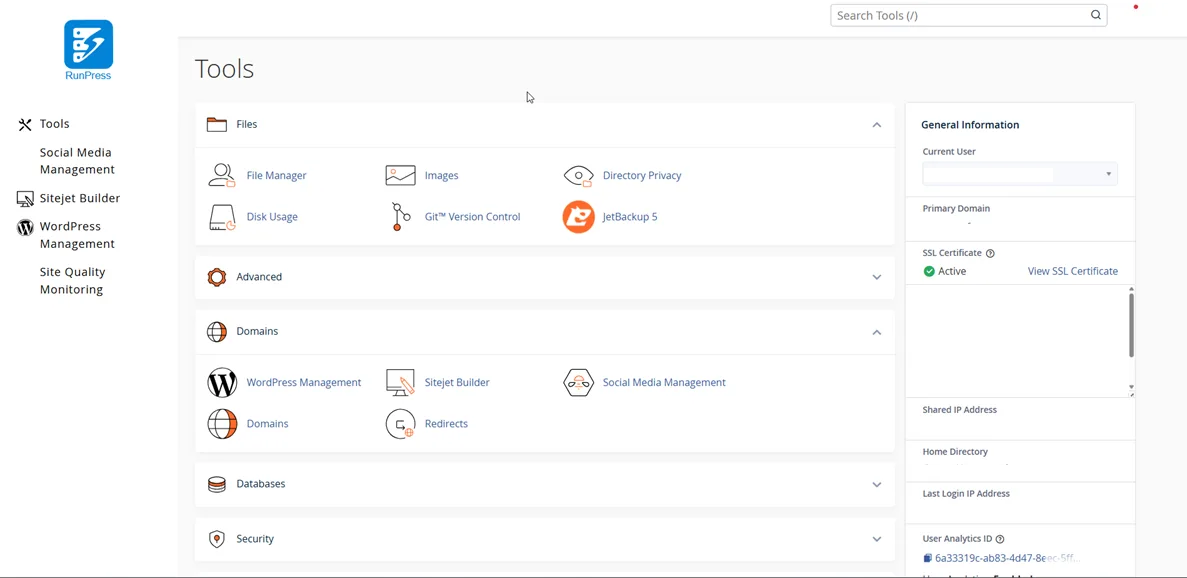Open the Images link
Viewport: 1187px width, 578px height.
[441, 176]
